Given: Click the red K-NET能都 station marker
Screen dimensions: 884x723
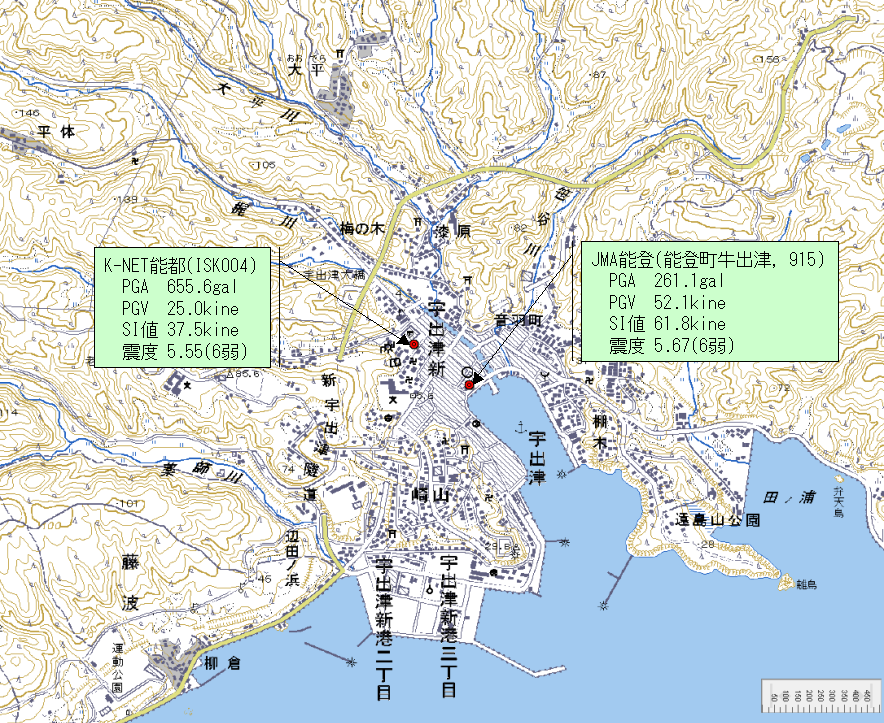Looking at the screenshot, I should pyautogui.click(x=414, y=344).
